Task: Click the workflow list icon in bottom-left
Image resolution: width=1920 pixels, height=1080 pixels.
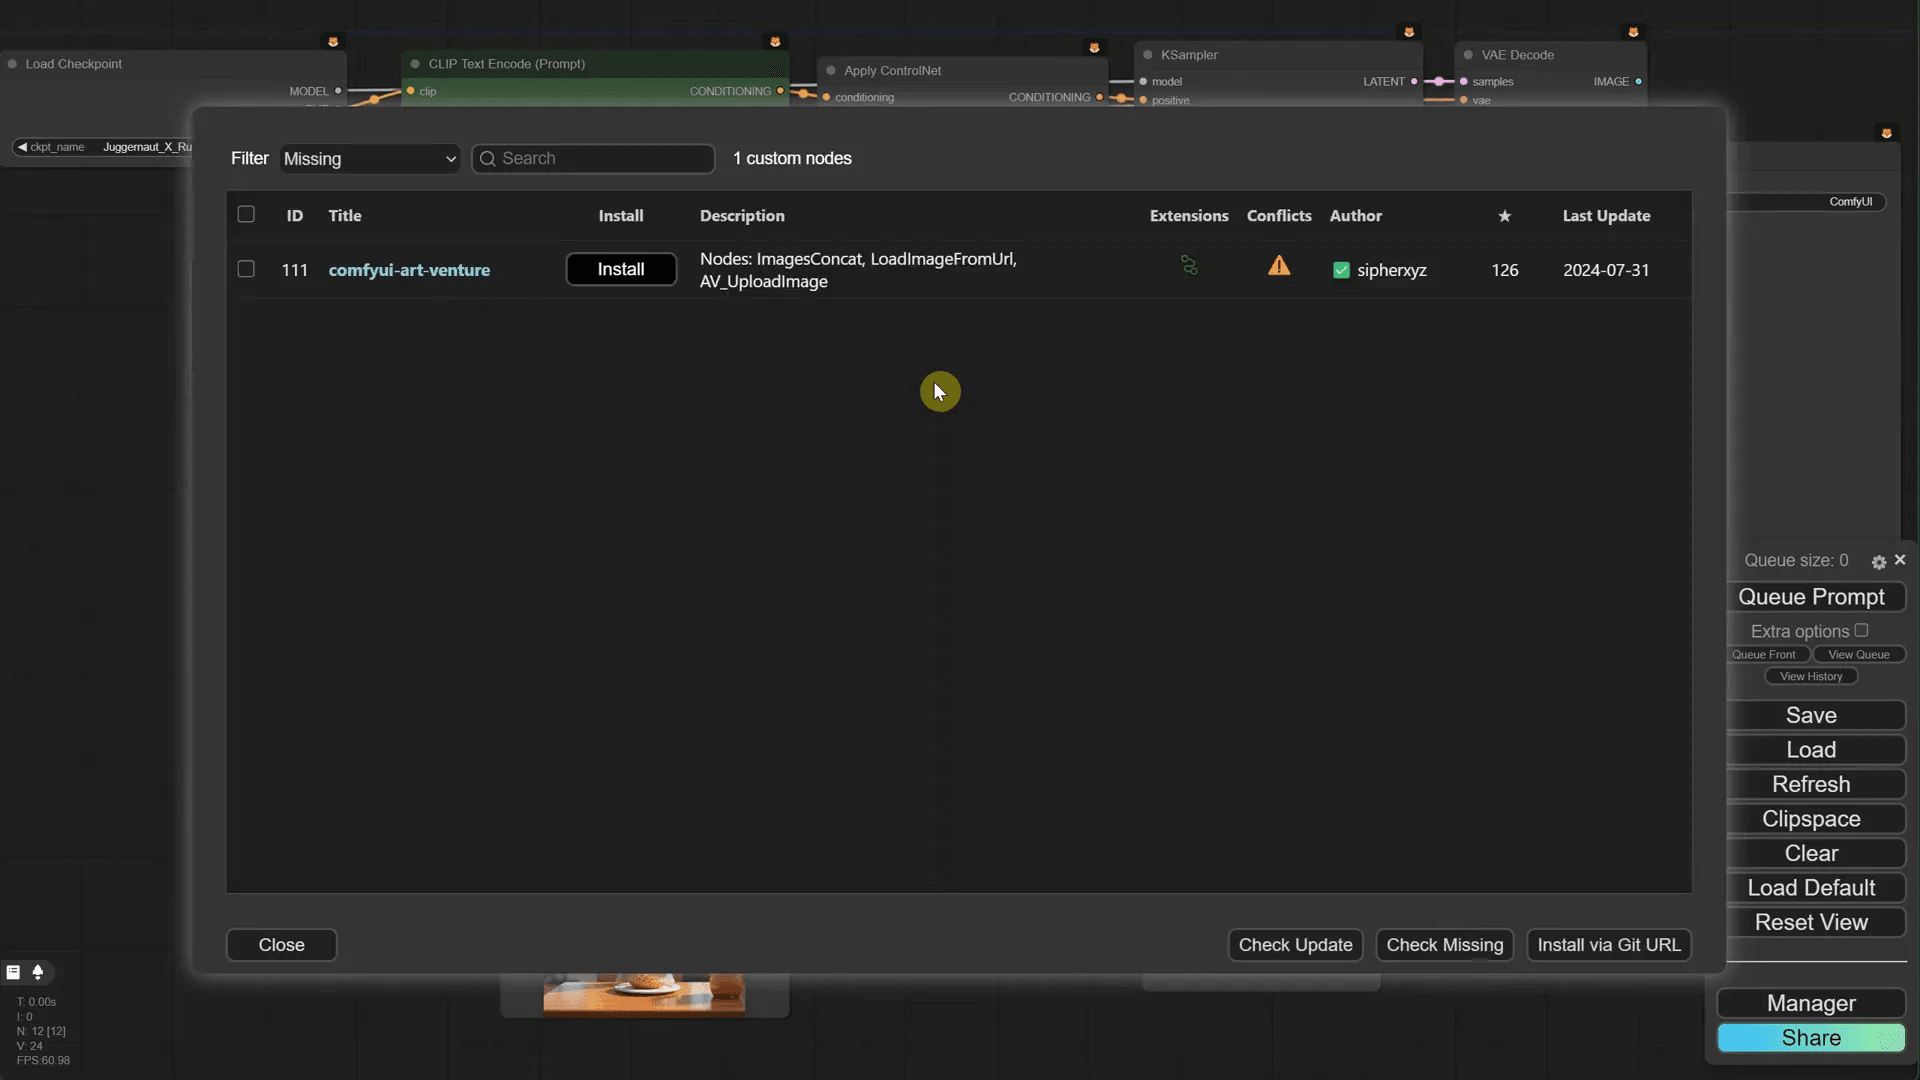Action: [x=13, y=971]
